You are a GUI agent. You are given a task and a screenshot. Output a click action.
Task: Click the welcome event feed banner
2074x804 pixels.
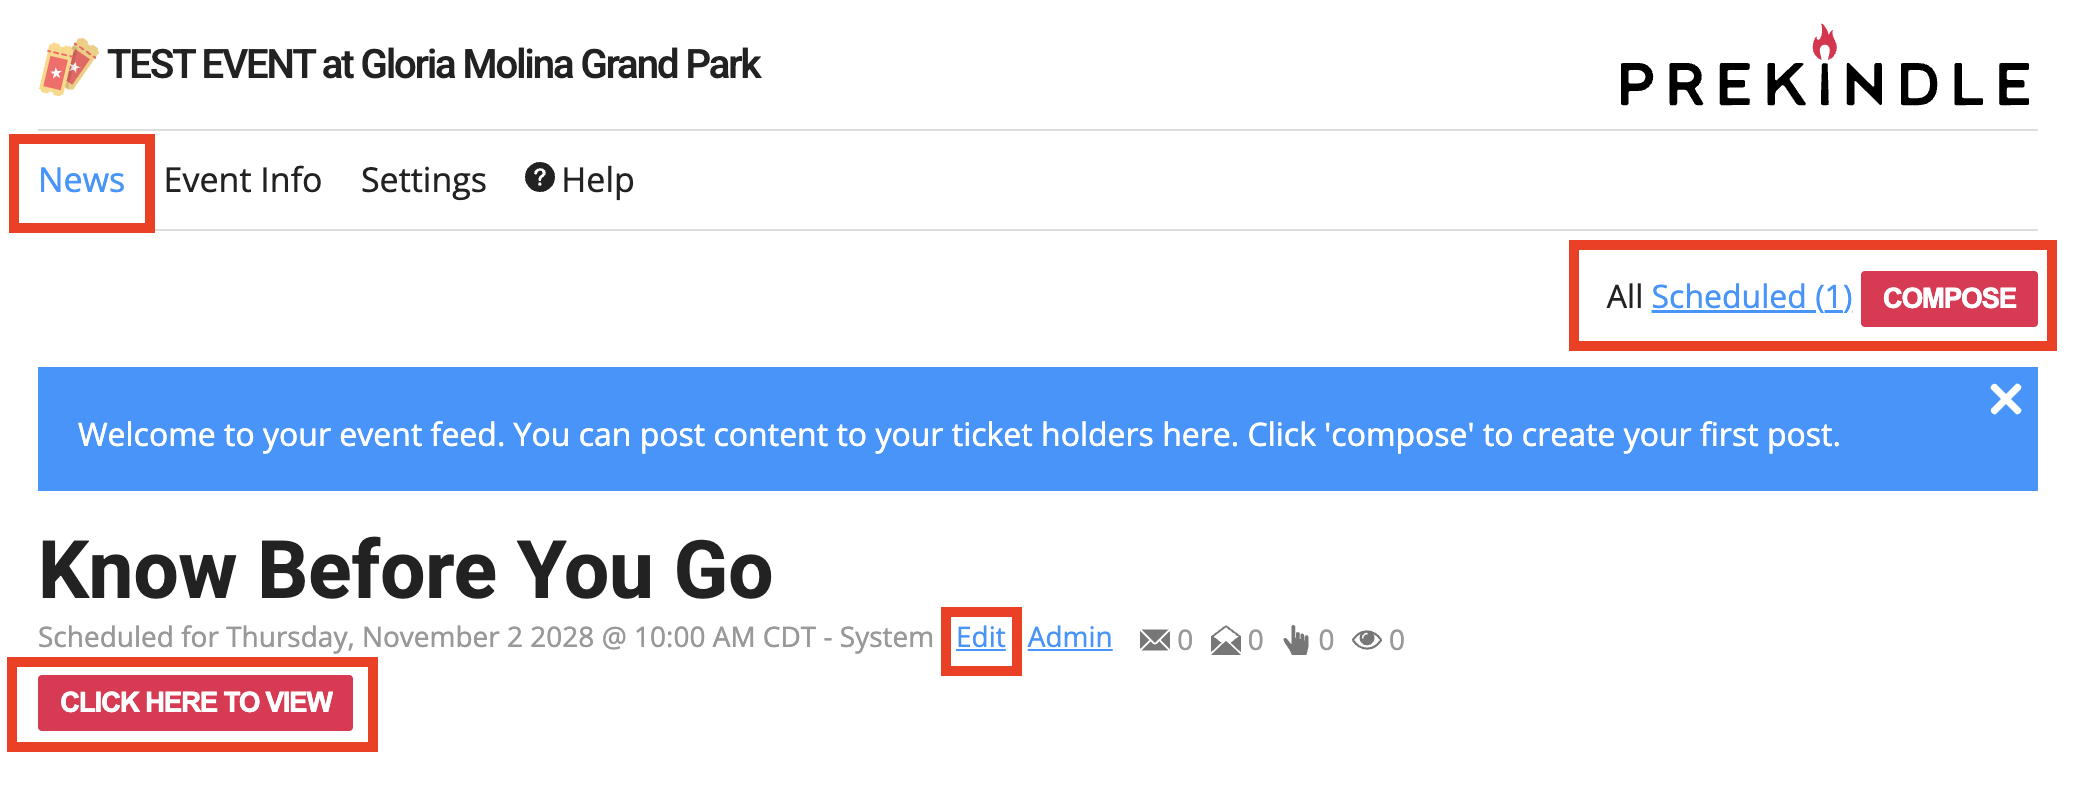point(1038,429)
